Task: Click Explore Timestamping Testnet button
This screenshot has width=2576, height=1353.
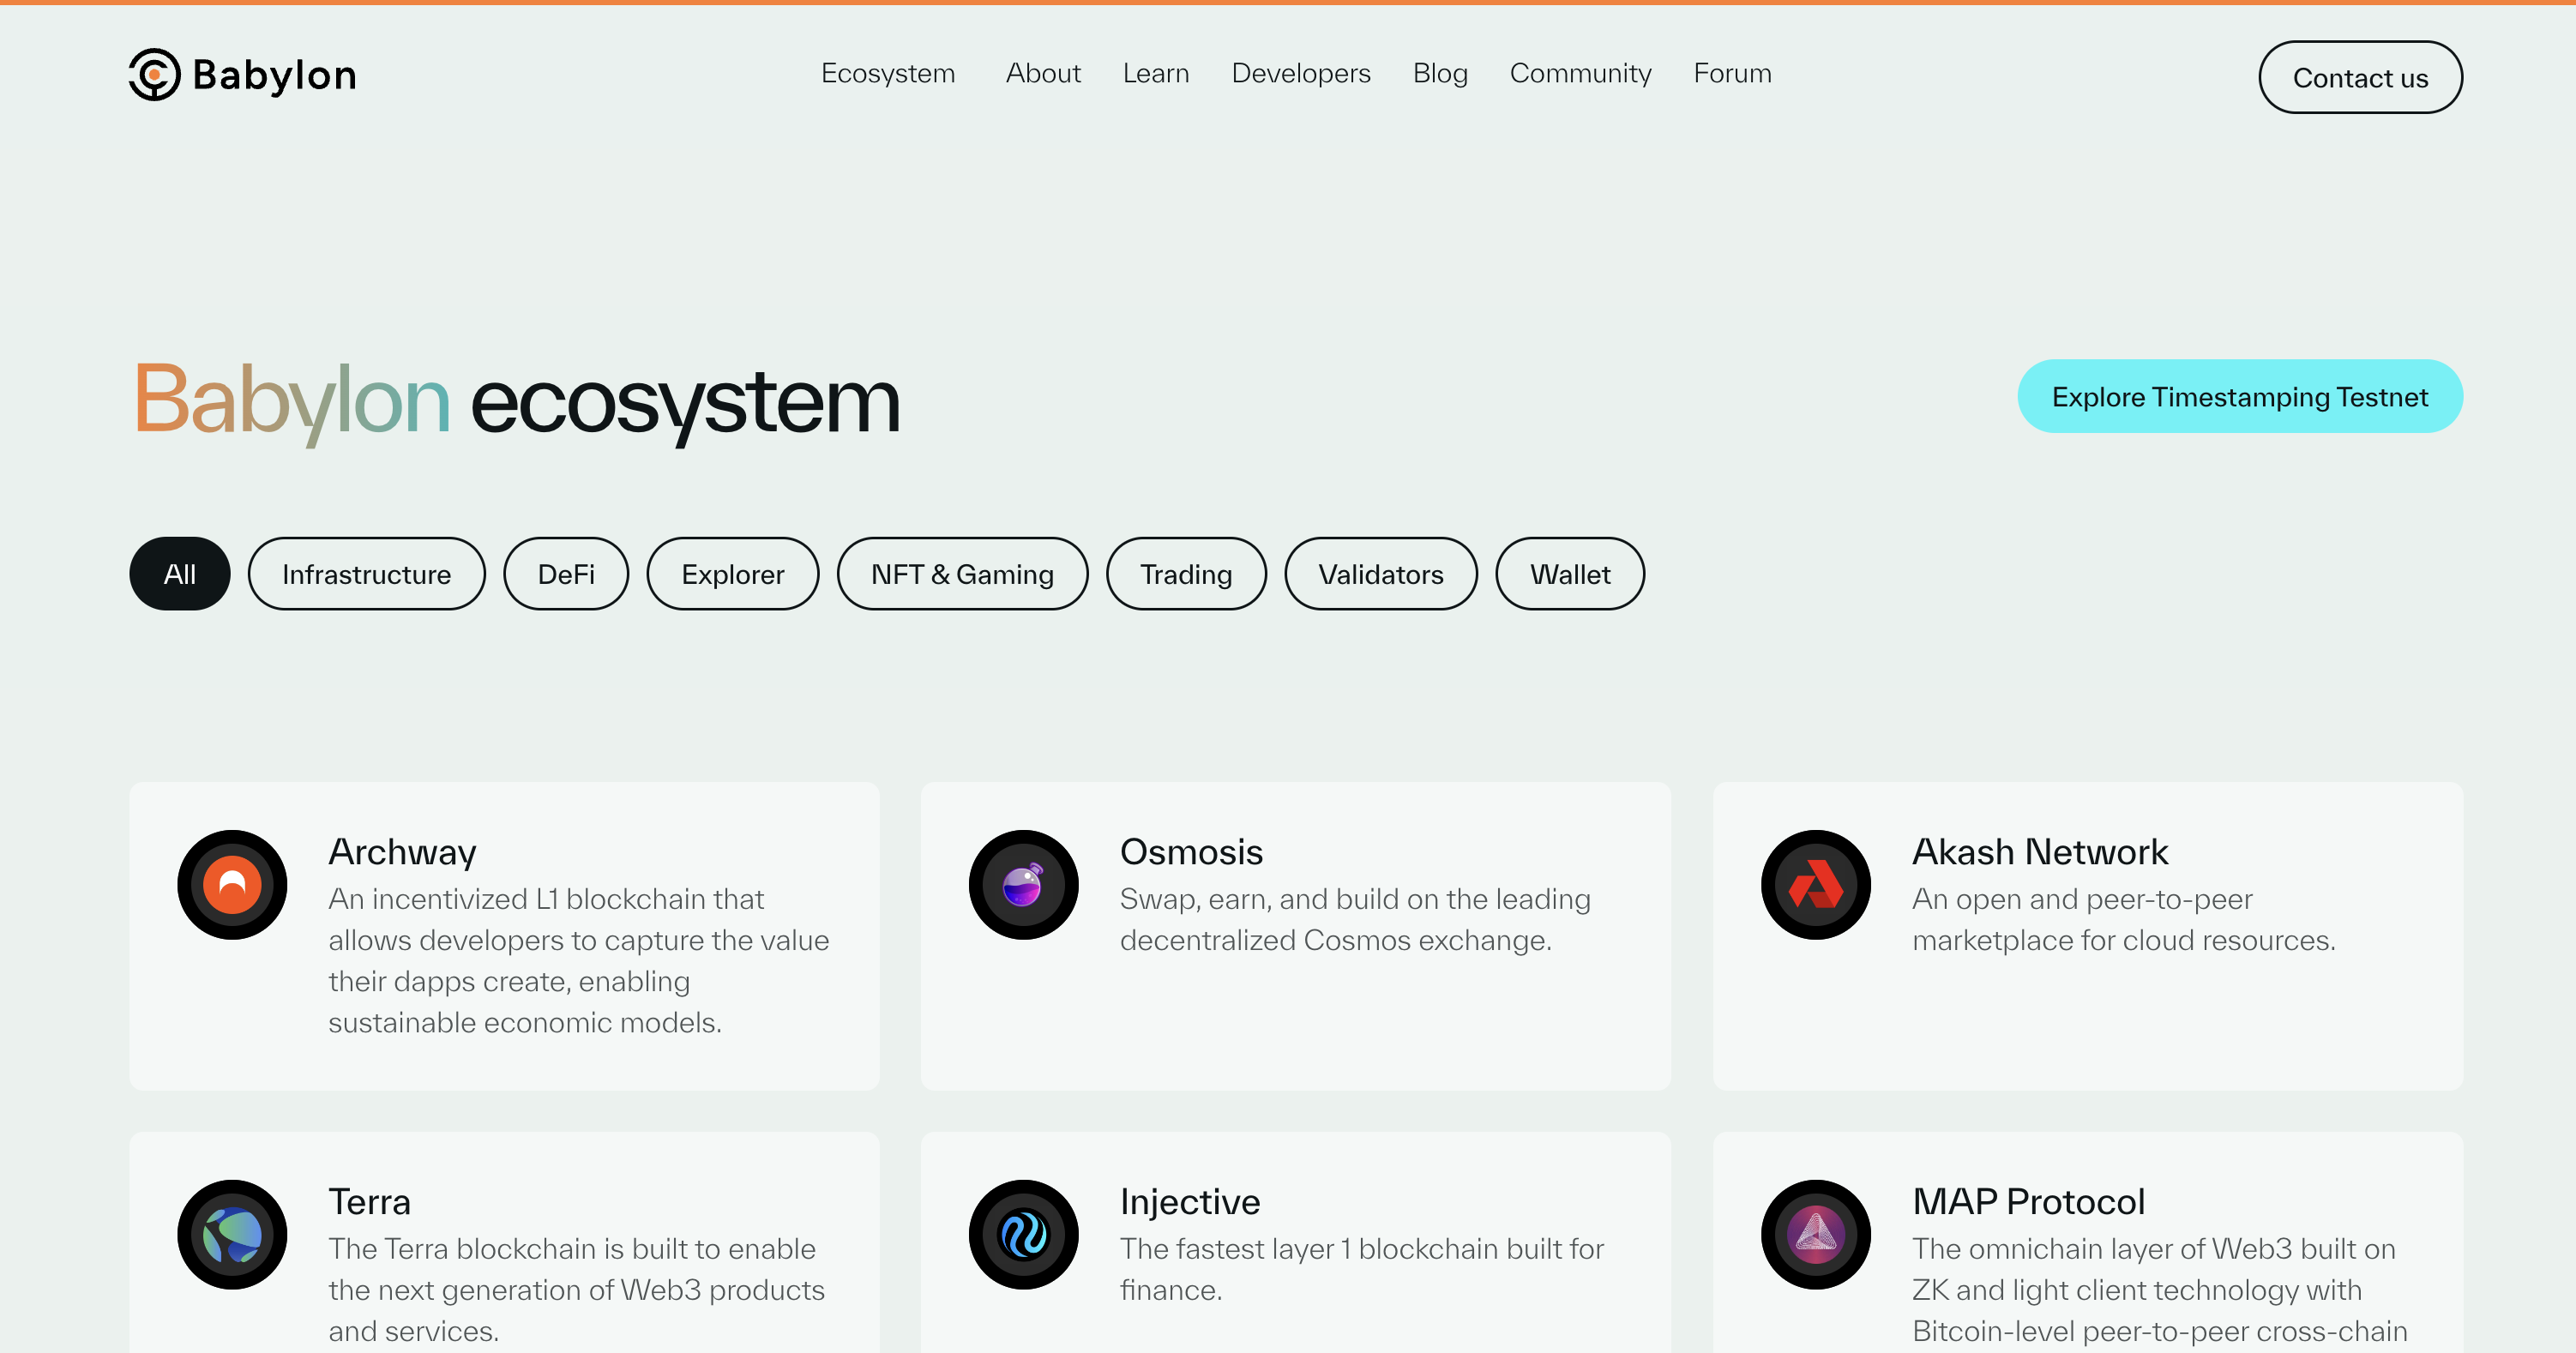Action: pyautogui.click(x=2240, y=397)
